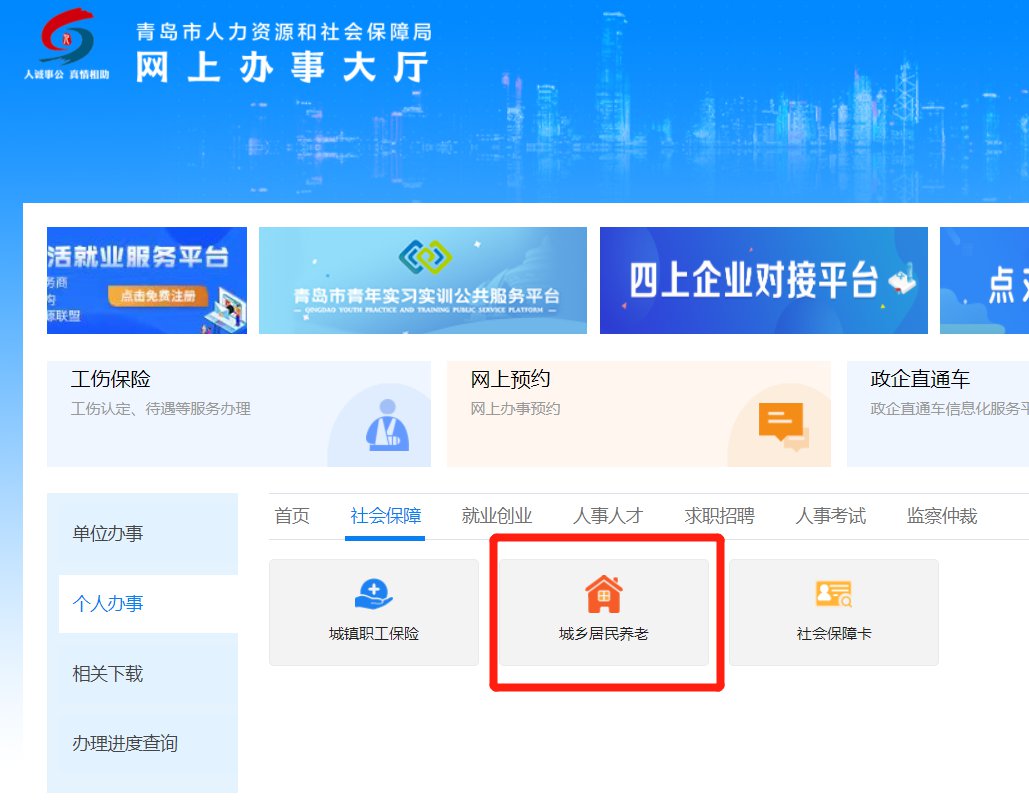
Task: Go to the 人事考试 tab
Action: click(x=830, y=516)
